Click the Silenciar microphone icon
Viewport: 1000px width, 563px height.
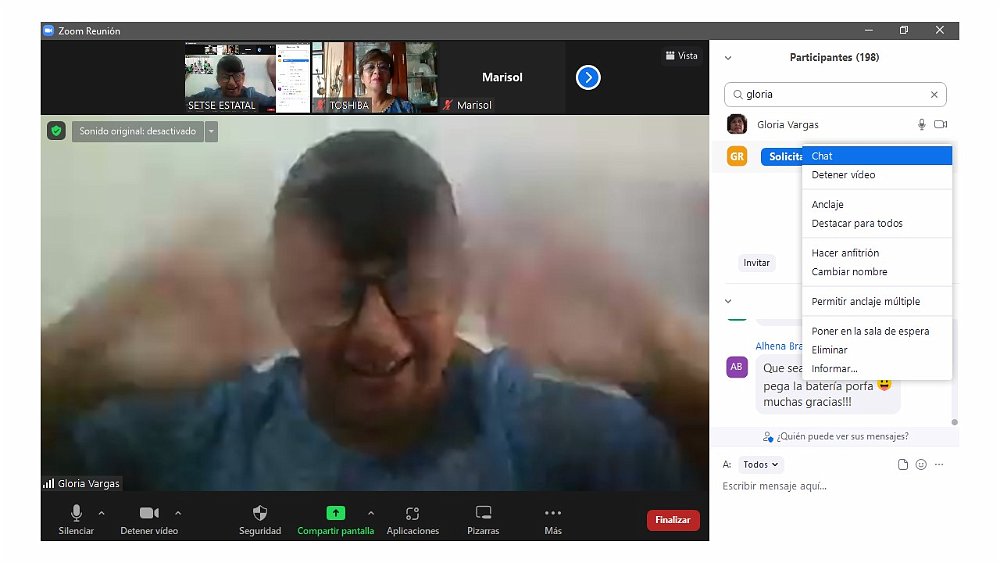(x=76, y=513)
